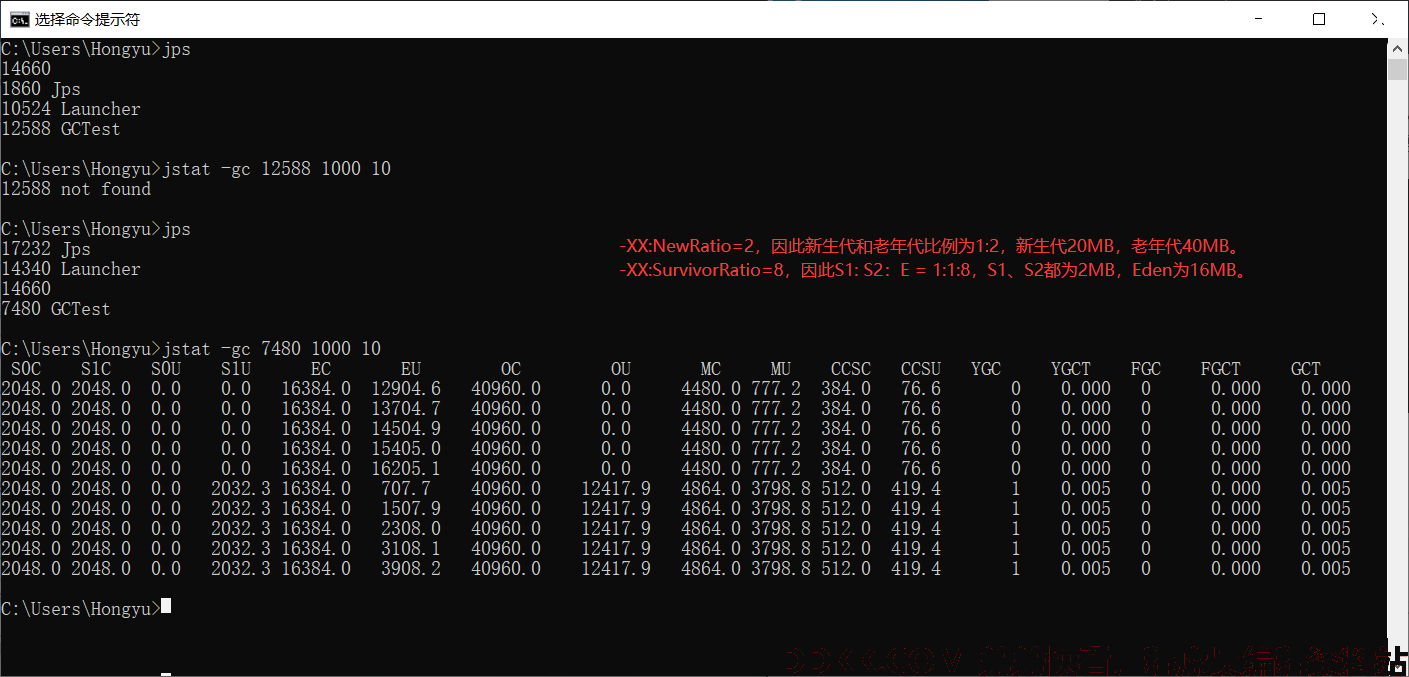Click the YGCT column header

coord(1071,369)
